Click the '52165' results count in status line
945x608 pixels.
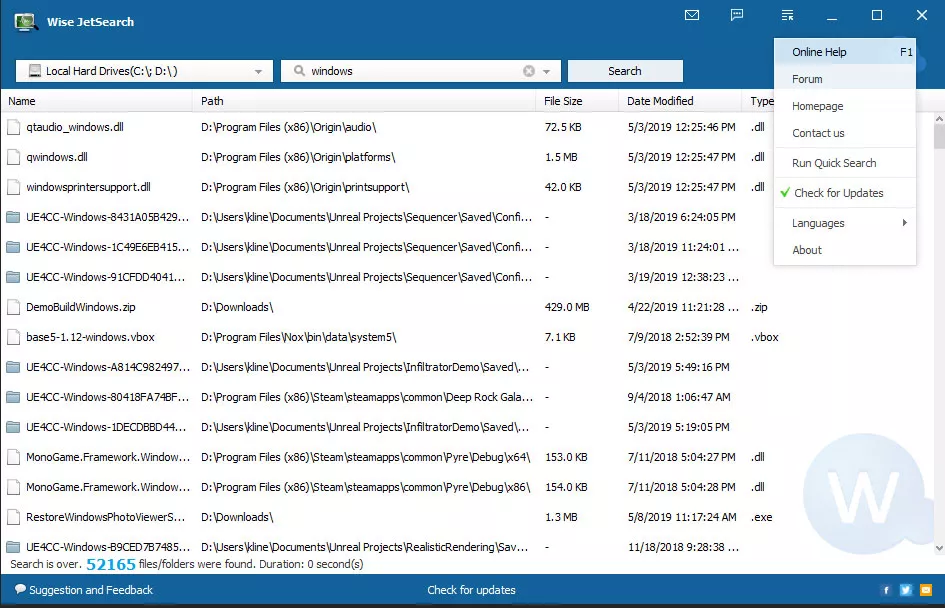tap(111, 565)
